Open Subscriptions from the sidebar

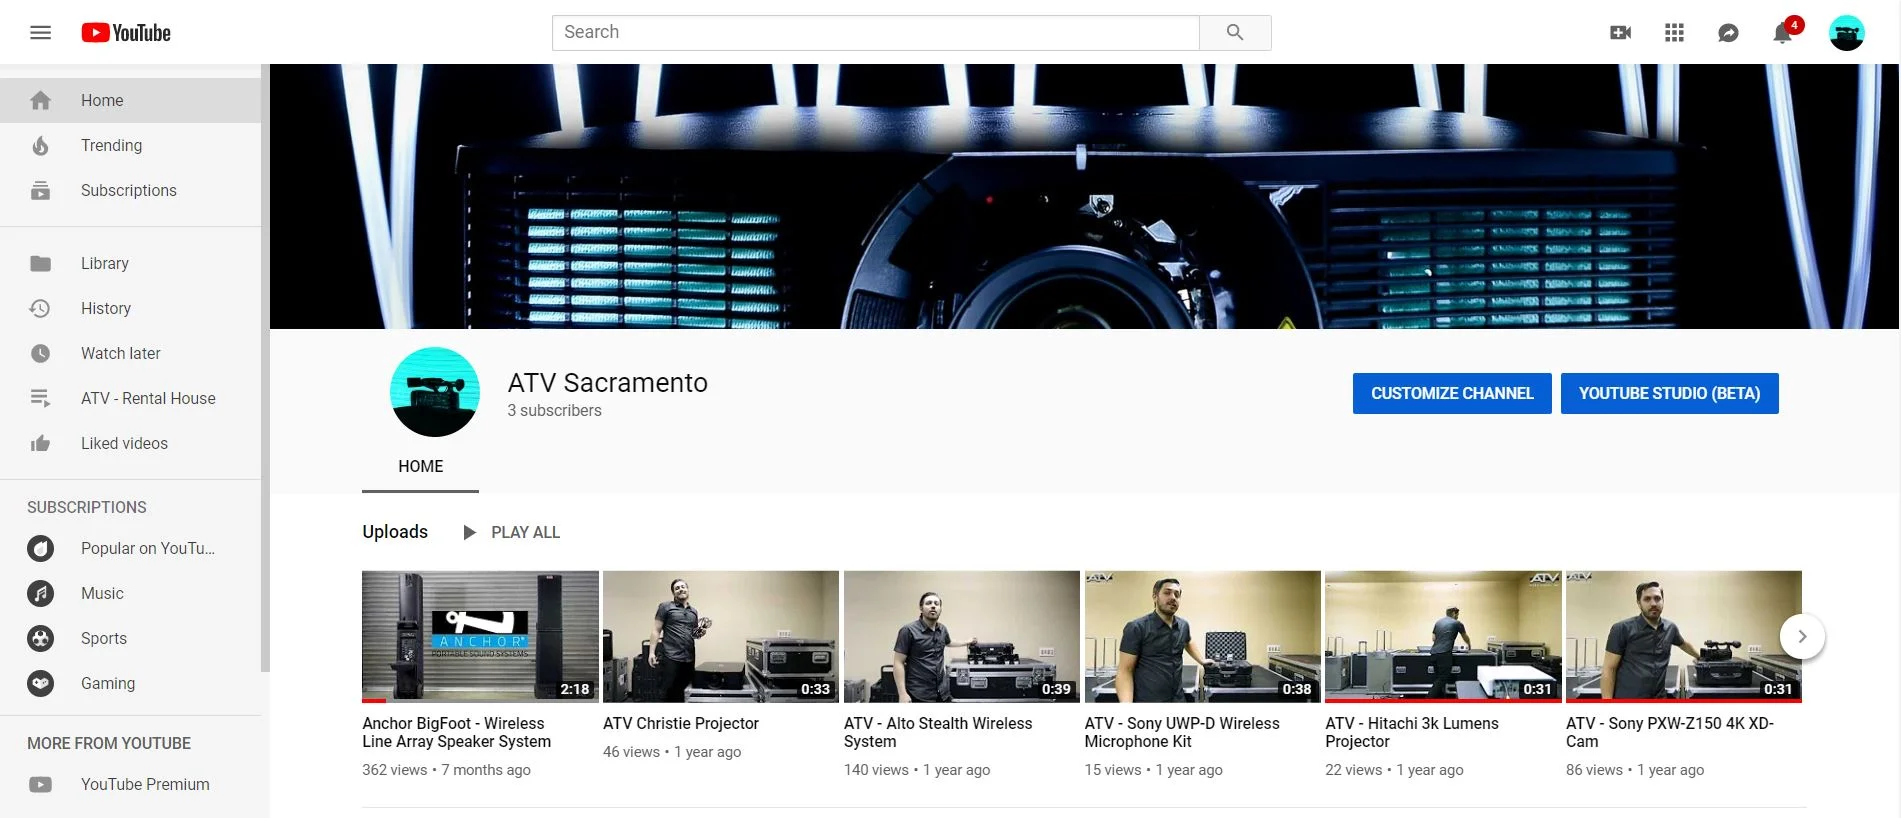pos(130,190)
